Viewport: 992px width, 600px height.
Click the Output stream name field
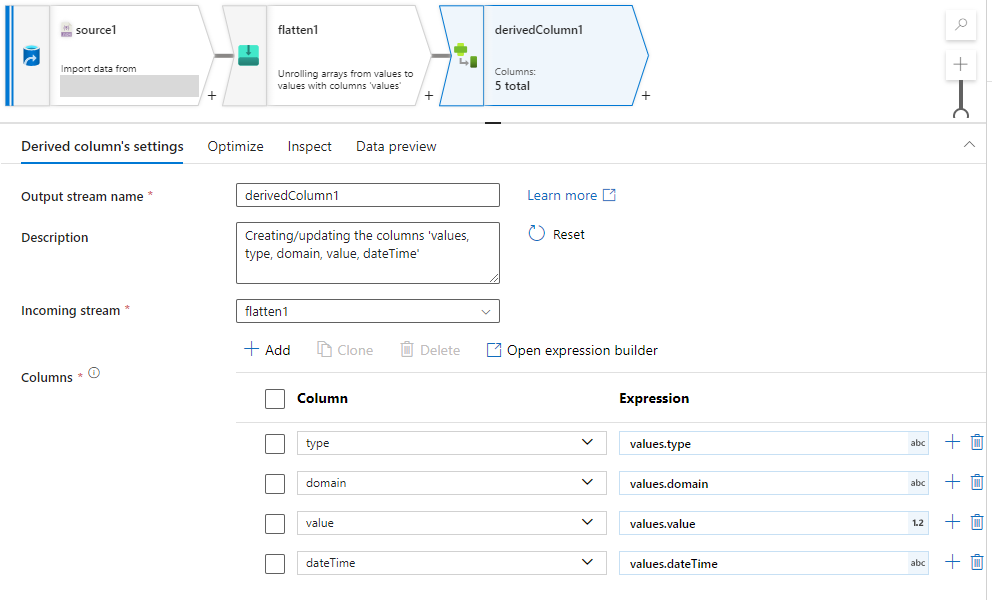(x=367, y=195)
